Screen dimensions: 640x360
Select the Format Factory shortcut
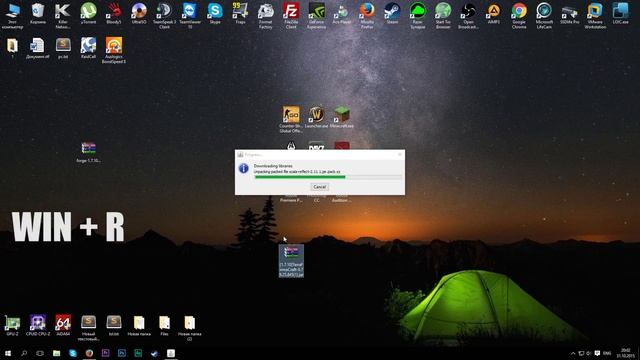266,16
